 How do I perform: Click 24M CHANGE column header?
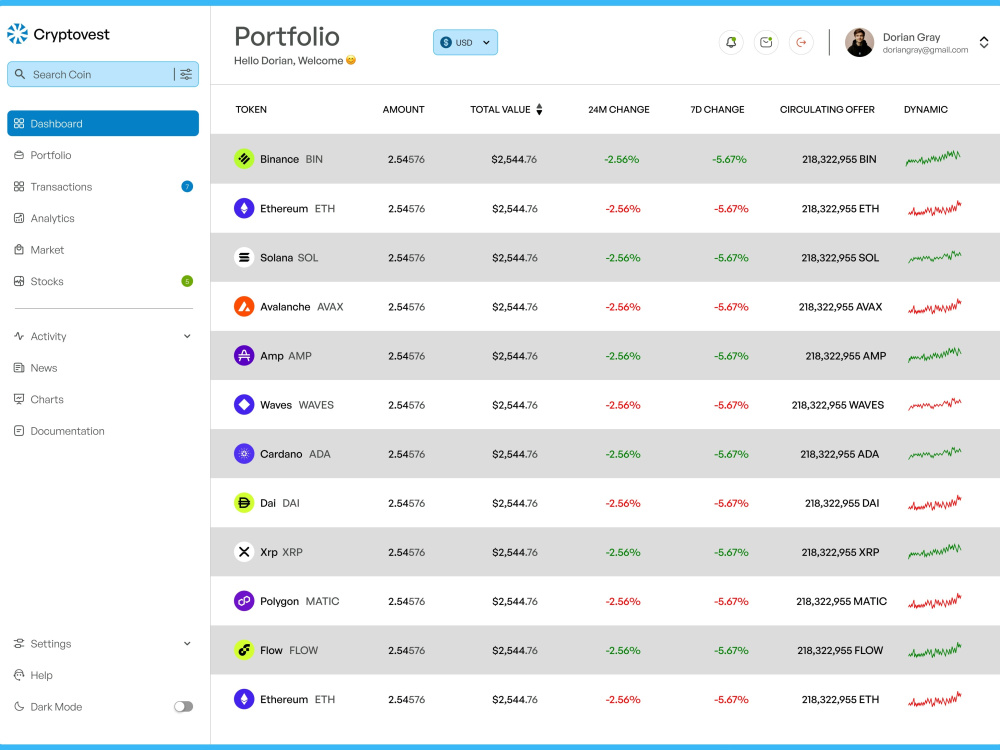point(619,110)
